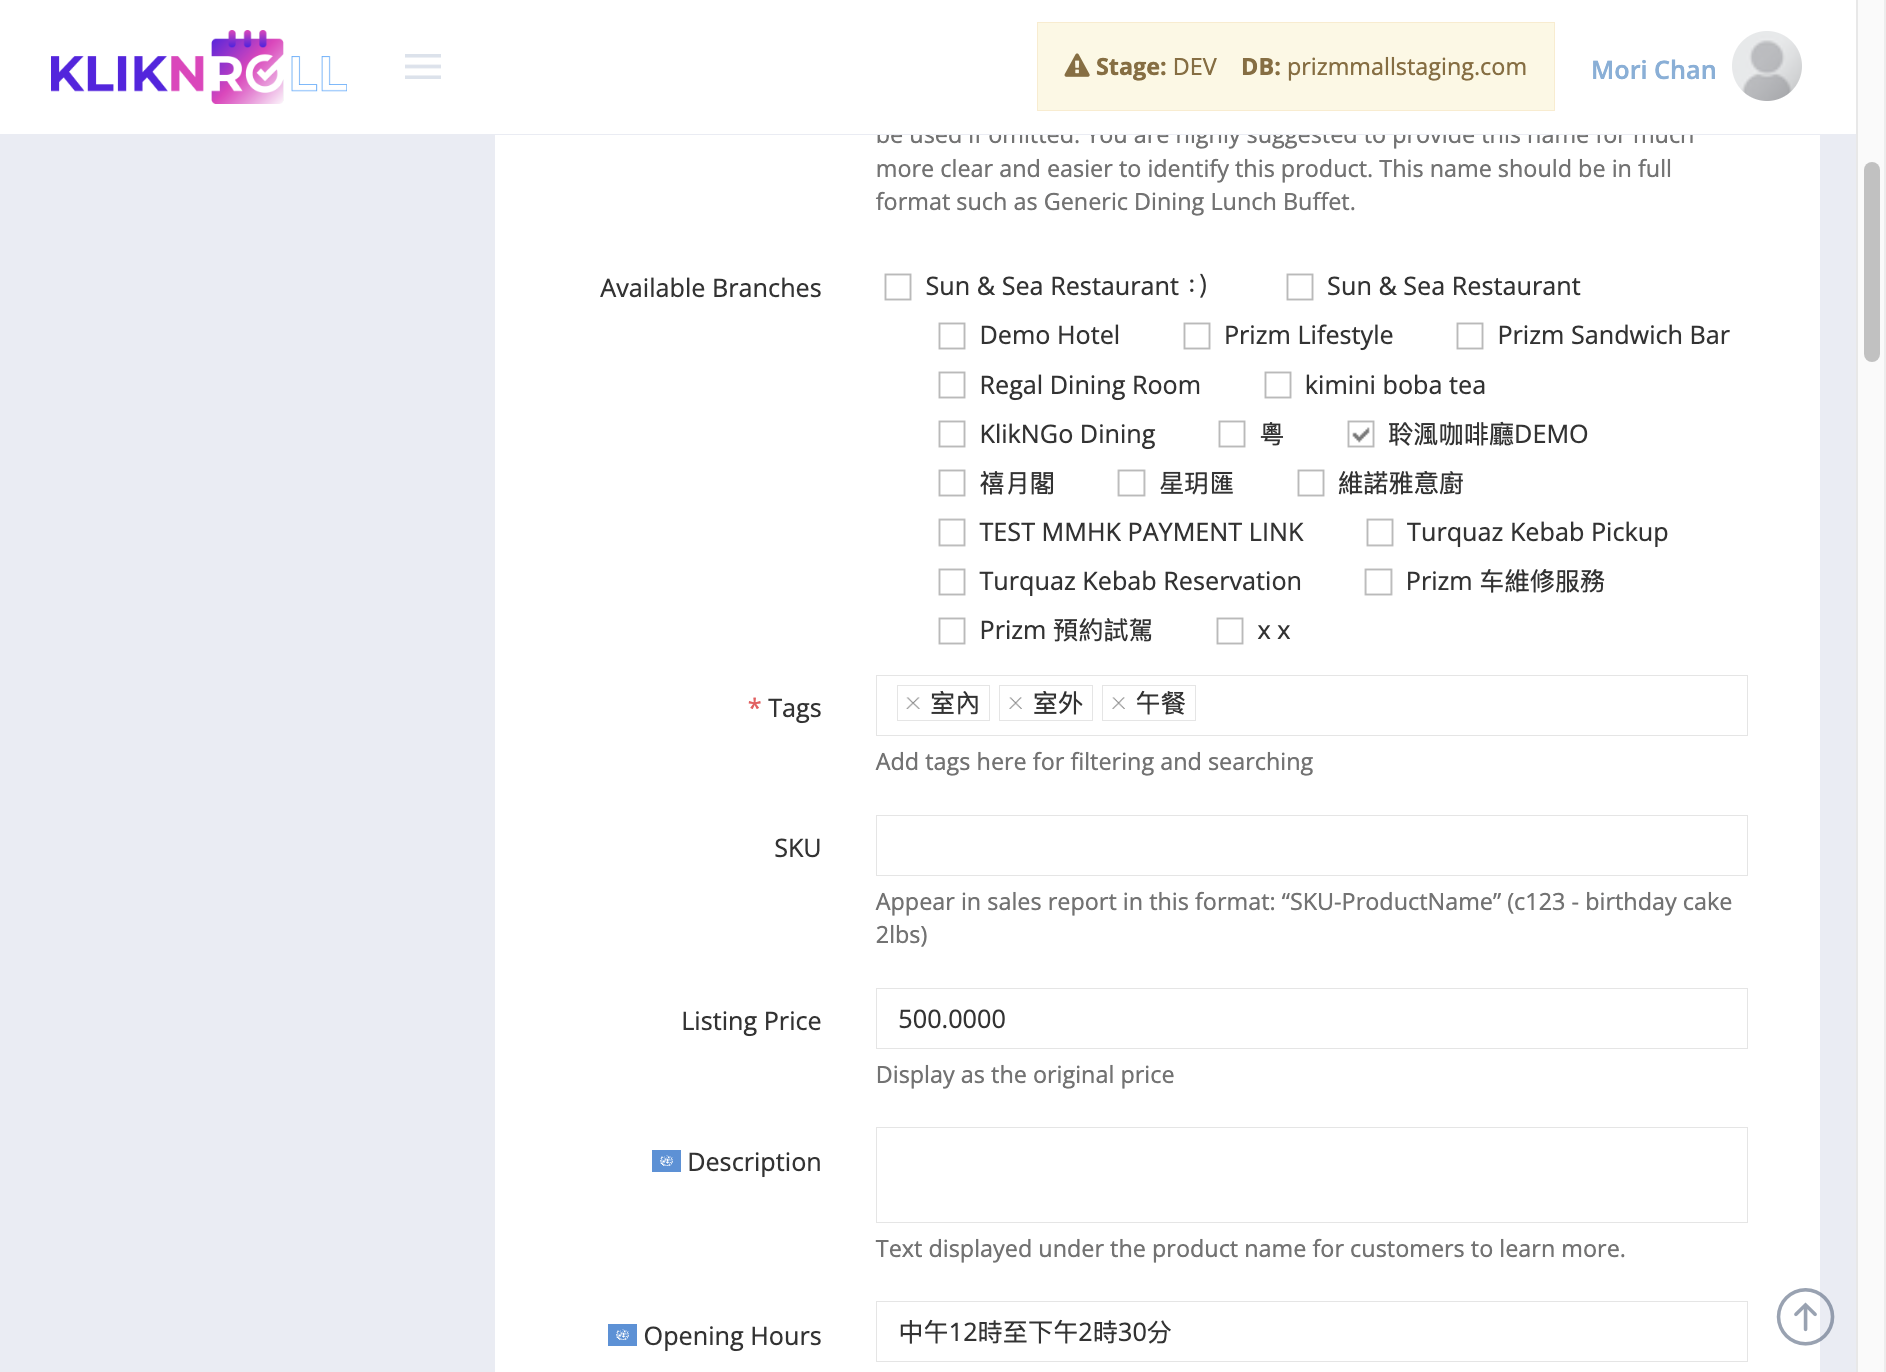Check Turquaz Kebab Pickup branch

click(x=1380, y=532)
